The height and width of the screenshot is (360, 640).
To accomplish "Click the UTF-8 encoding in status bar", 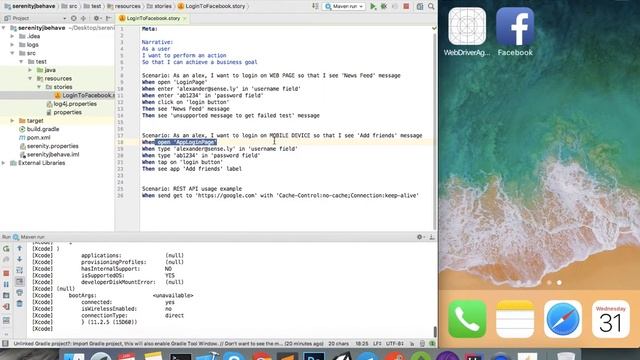I will (395, 344).
